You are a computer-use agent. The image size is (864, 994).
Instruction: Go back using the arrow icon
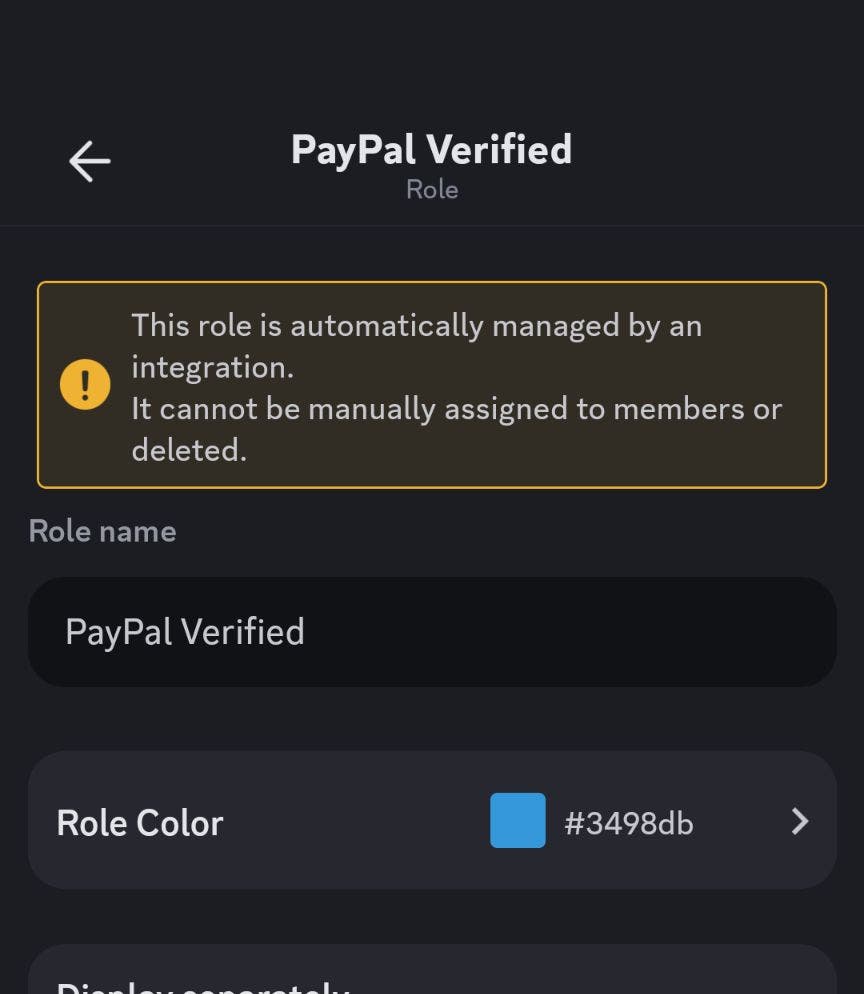point(89,161)
